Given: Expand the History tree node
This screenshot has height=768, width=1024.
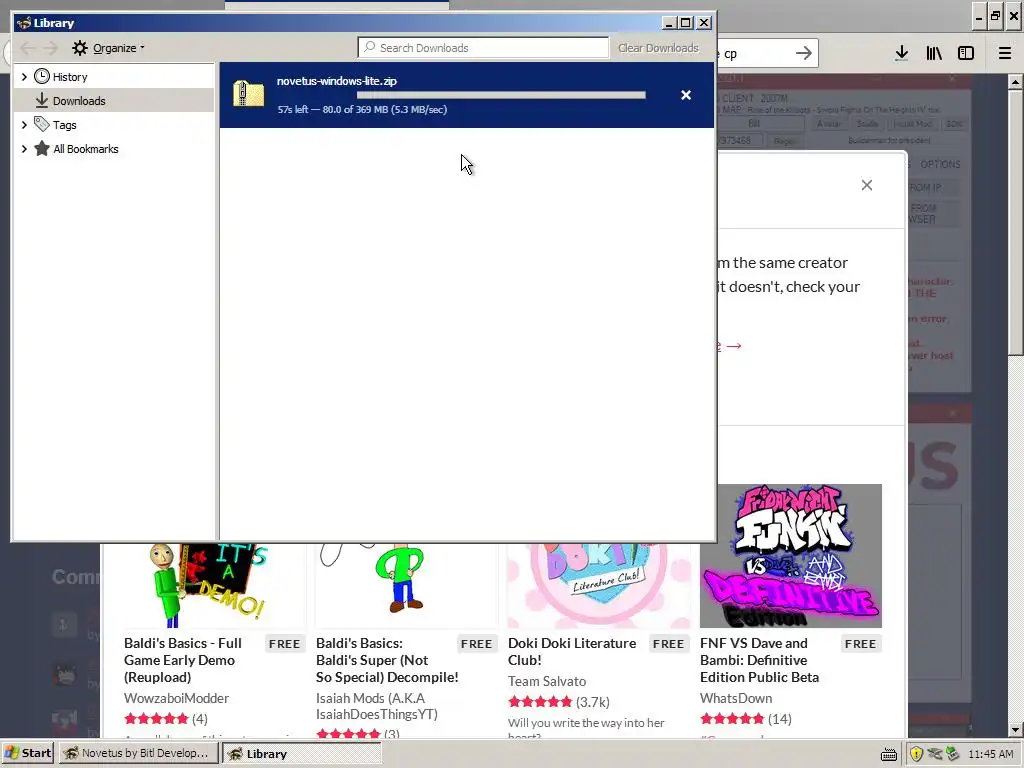Looking at the screenshot, I should click(x=24, y=77).
